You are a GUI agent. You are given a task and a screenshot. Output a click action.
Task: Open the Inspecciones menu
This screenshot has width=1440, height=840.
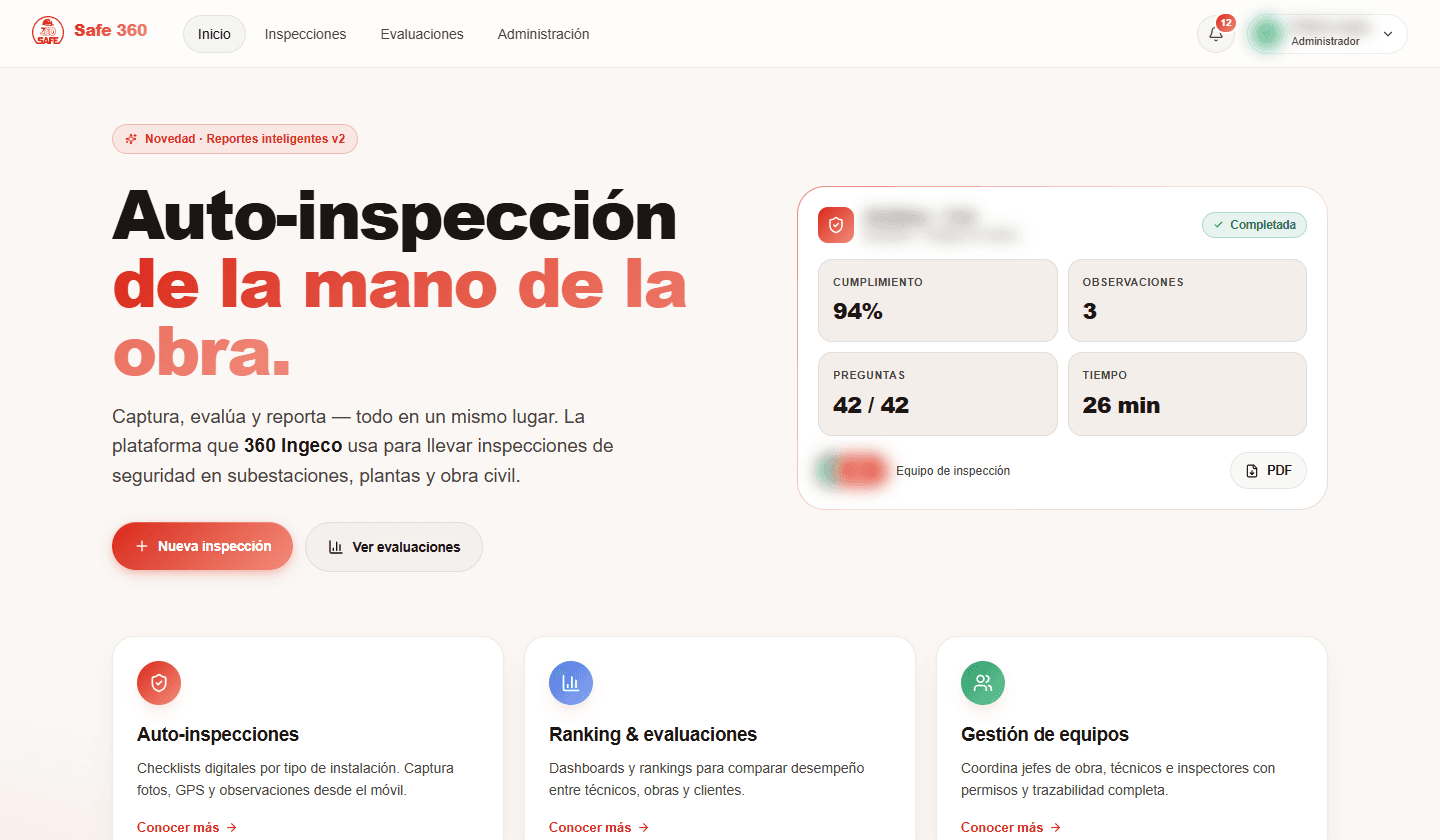tap(306, 34)
